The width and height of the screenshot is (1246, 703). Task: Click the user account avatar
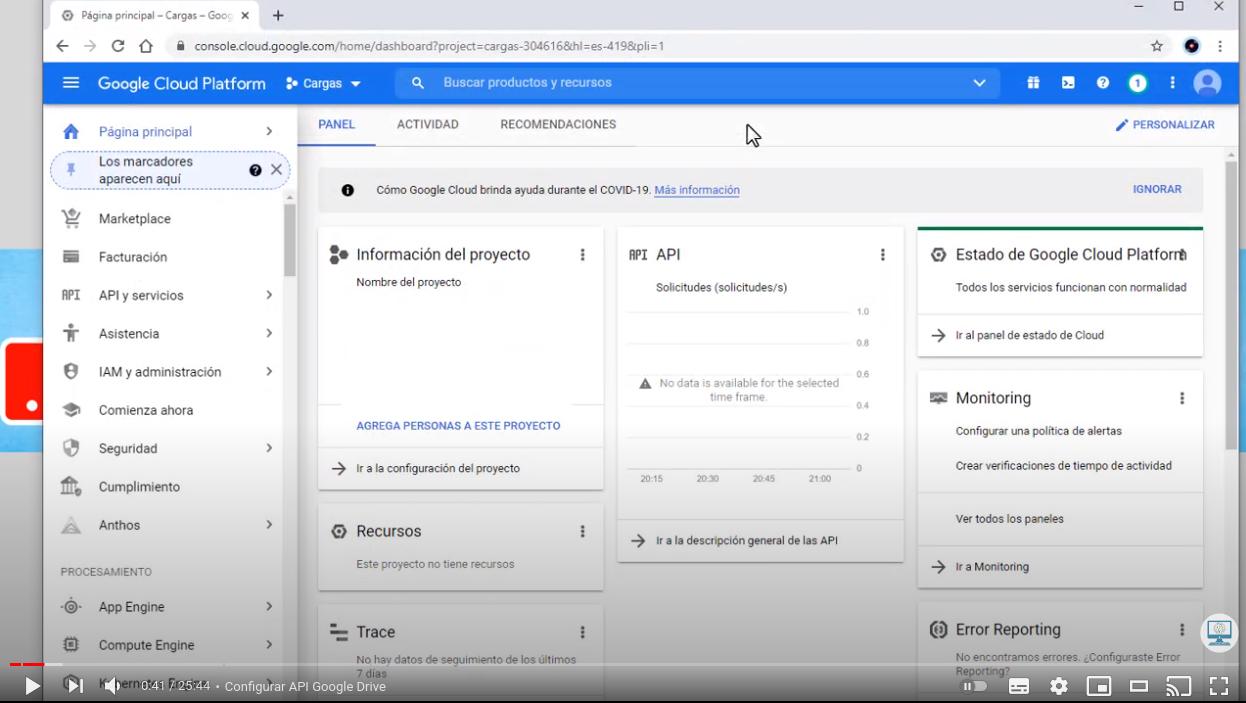pyautogui.click(x=1207, y=83)
